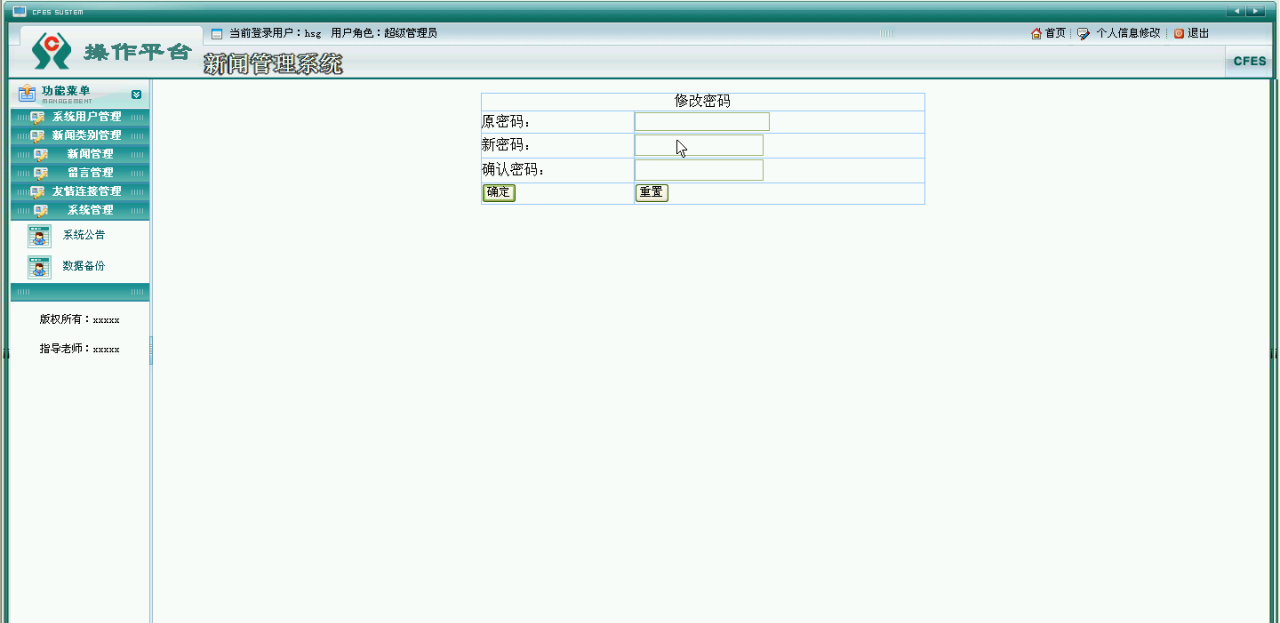Open 个人信息修改 in the top bar
The height and width of the screenshot is (623, 1280).
[1128, 33]
